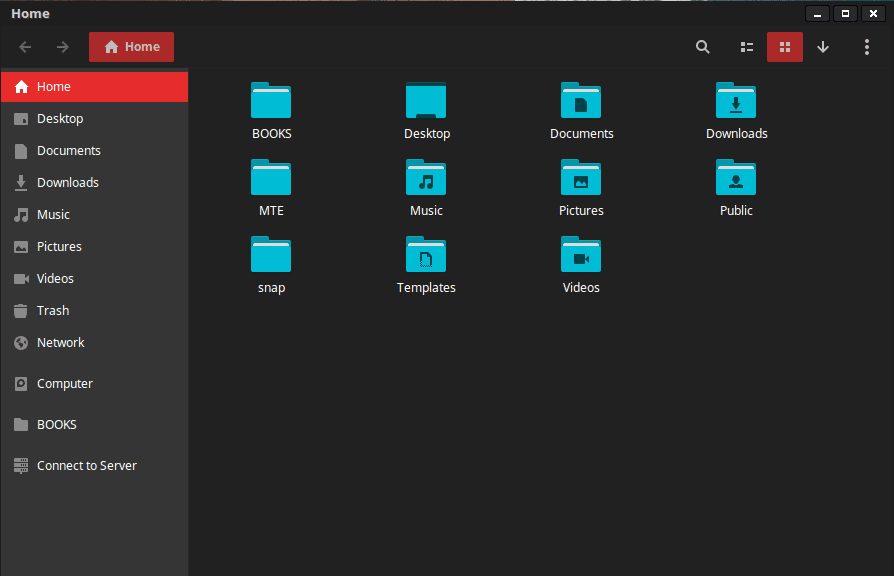Open the three-dot menu
Viewport: 894px width, 576px height.
[866, 46]
